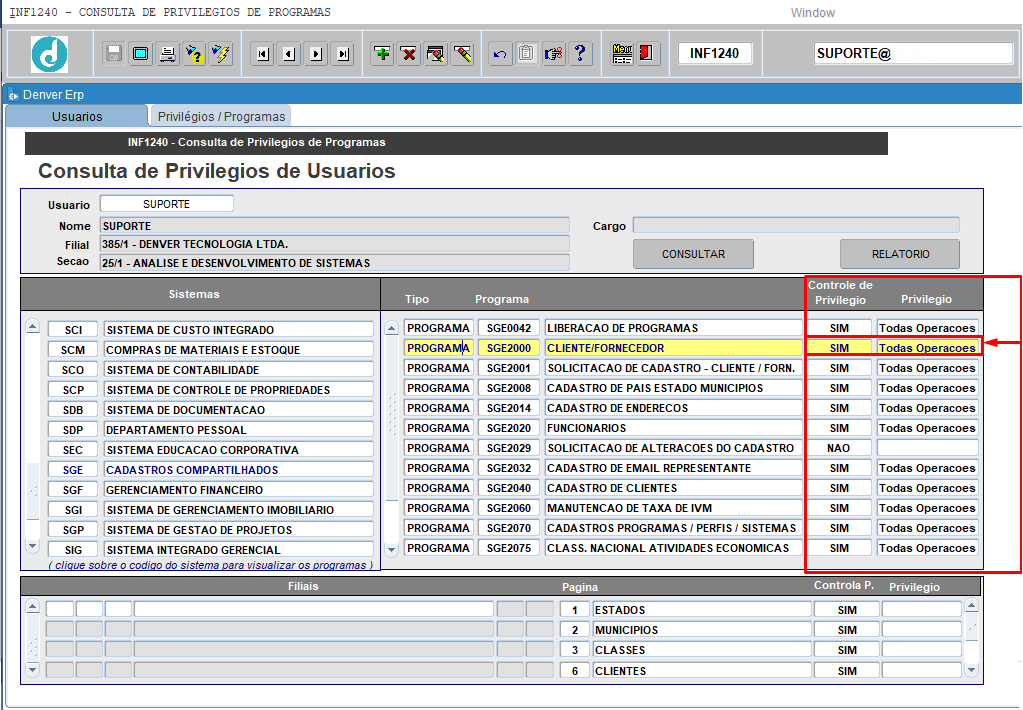Go to the last record
The height and width of the screenshot is (710, 1023).
(343, 54)
